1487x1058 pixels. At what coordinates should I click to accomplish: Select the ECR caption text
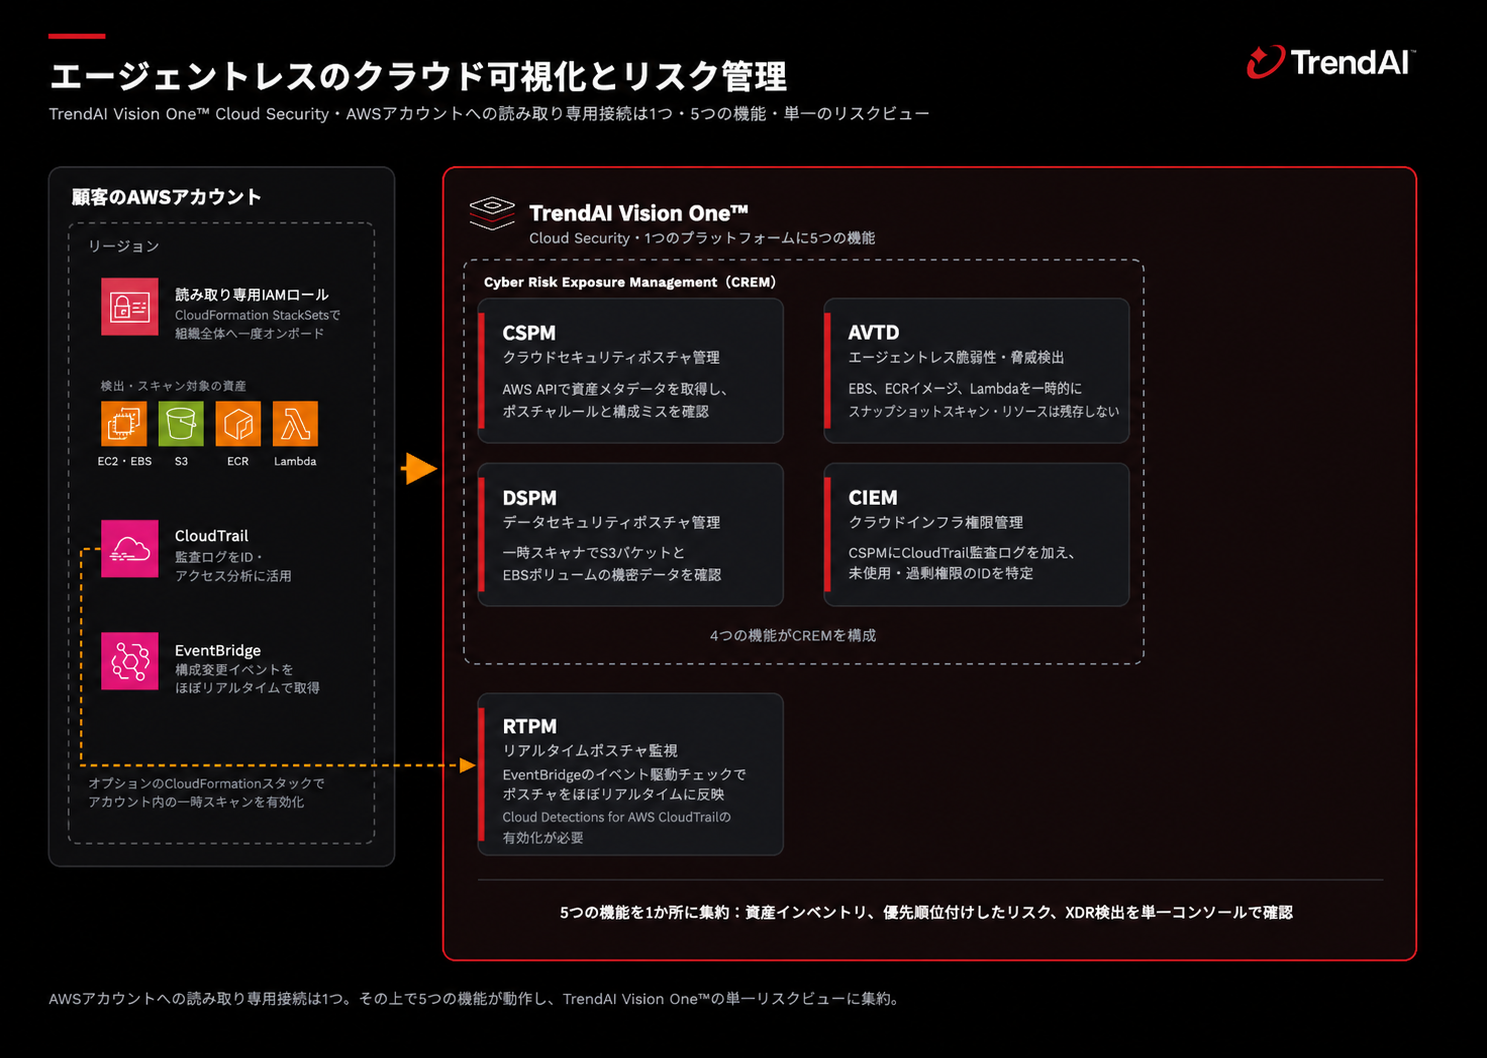click(x=238, y=461)
